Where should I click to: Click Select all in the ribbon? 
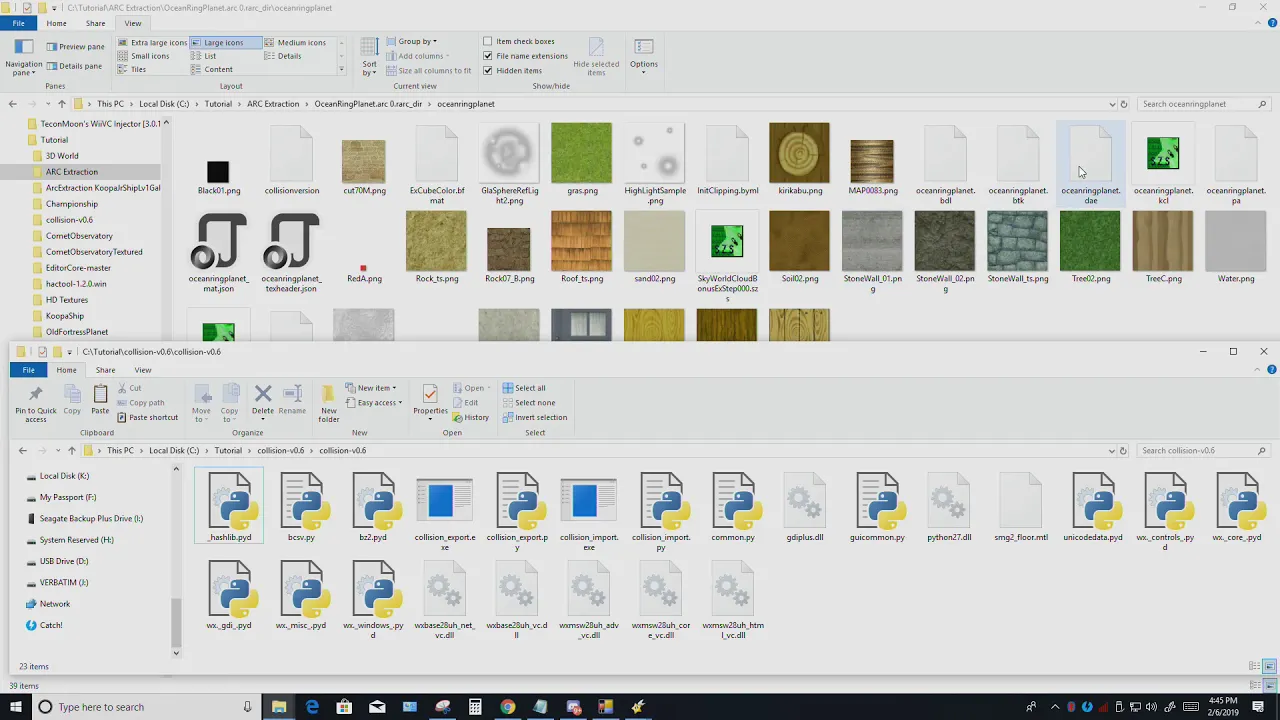(524, 388)
